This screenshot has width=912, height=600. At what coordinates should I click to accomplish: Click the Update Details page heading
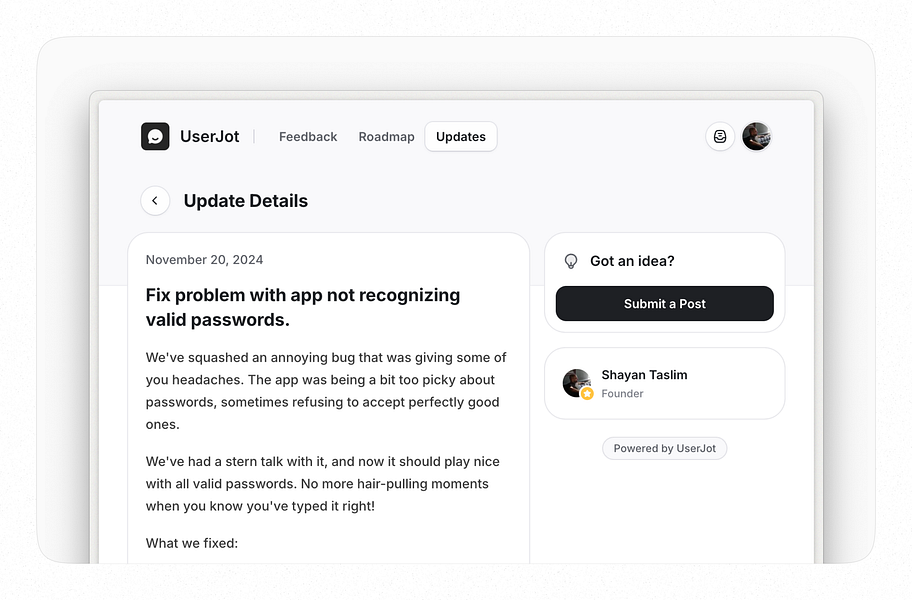(245, 200)
